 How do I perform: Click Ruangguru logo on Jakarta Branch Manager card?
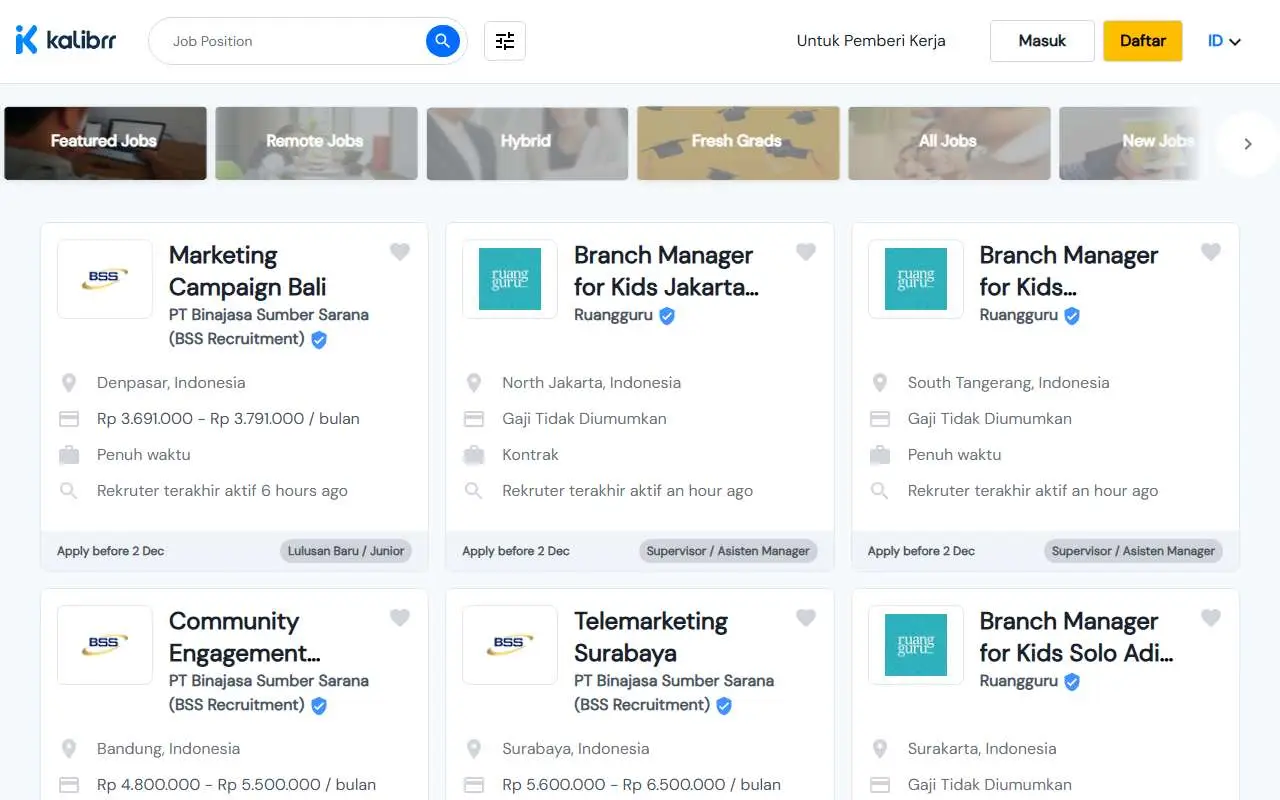point(510,279)
